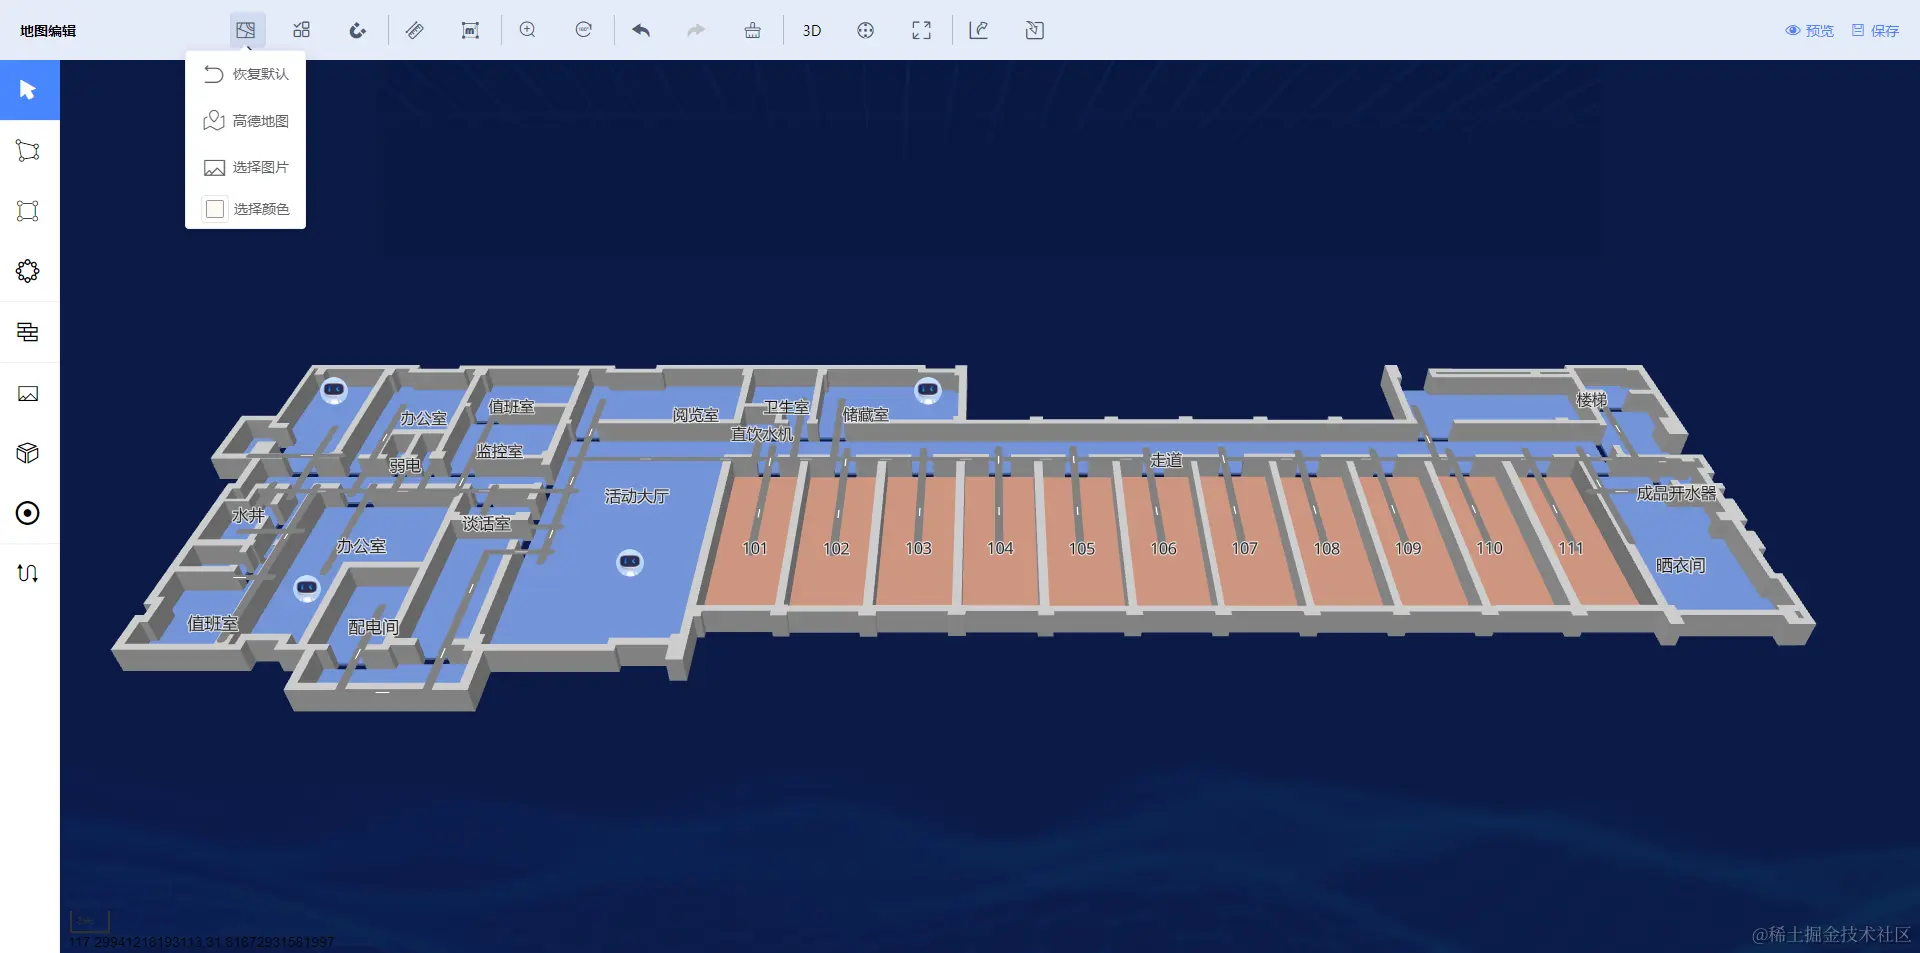Click the robot marker beside 储藏室
The width and height of the screenshot is (1920, 953).
(928, 389)
